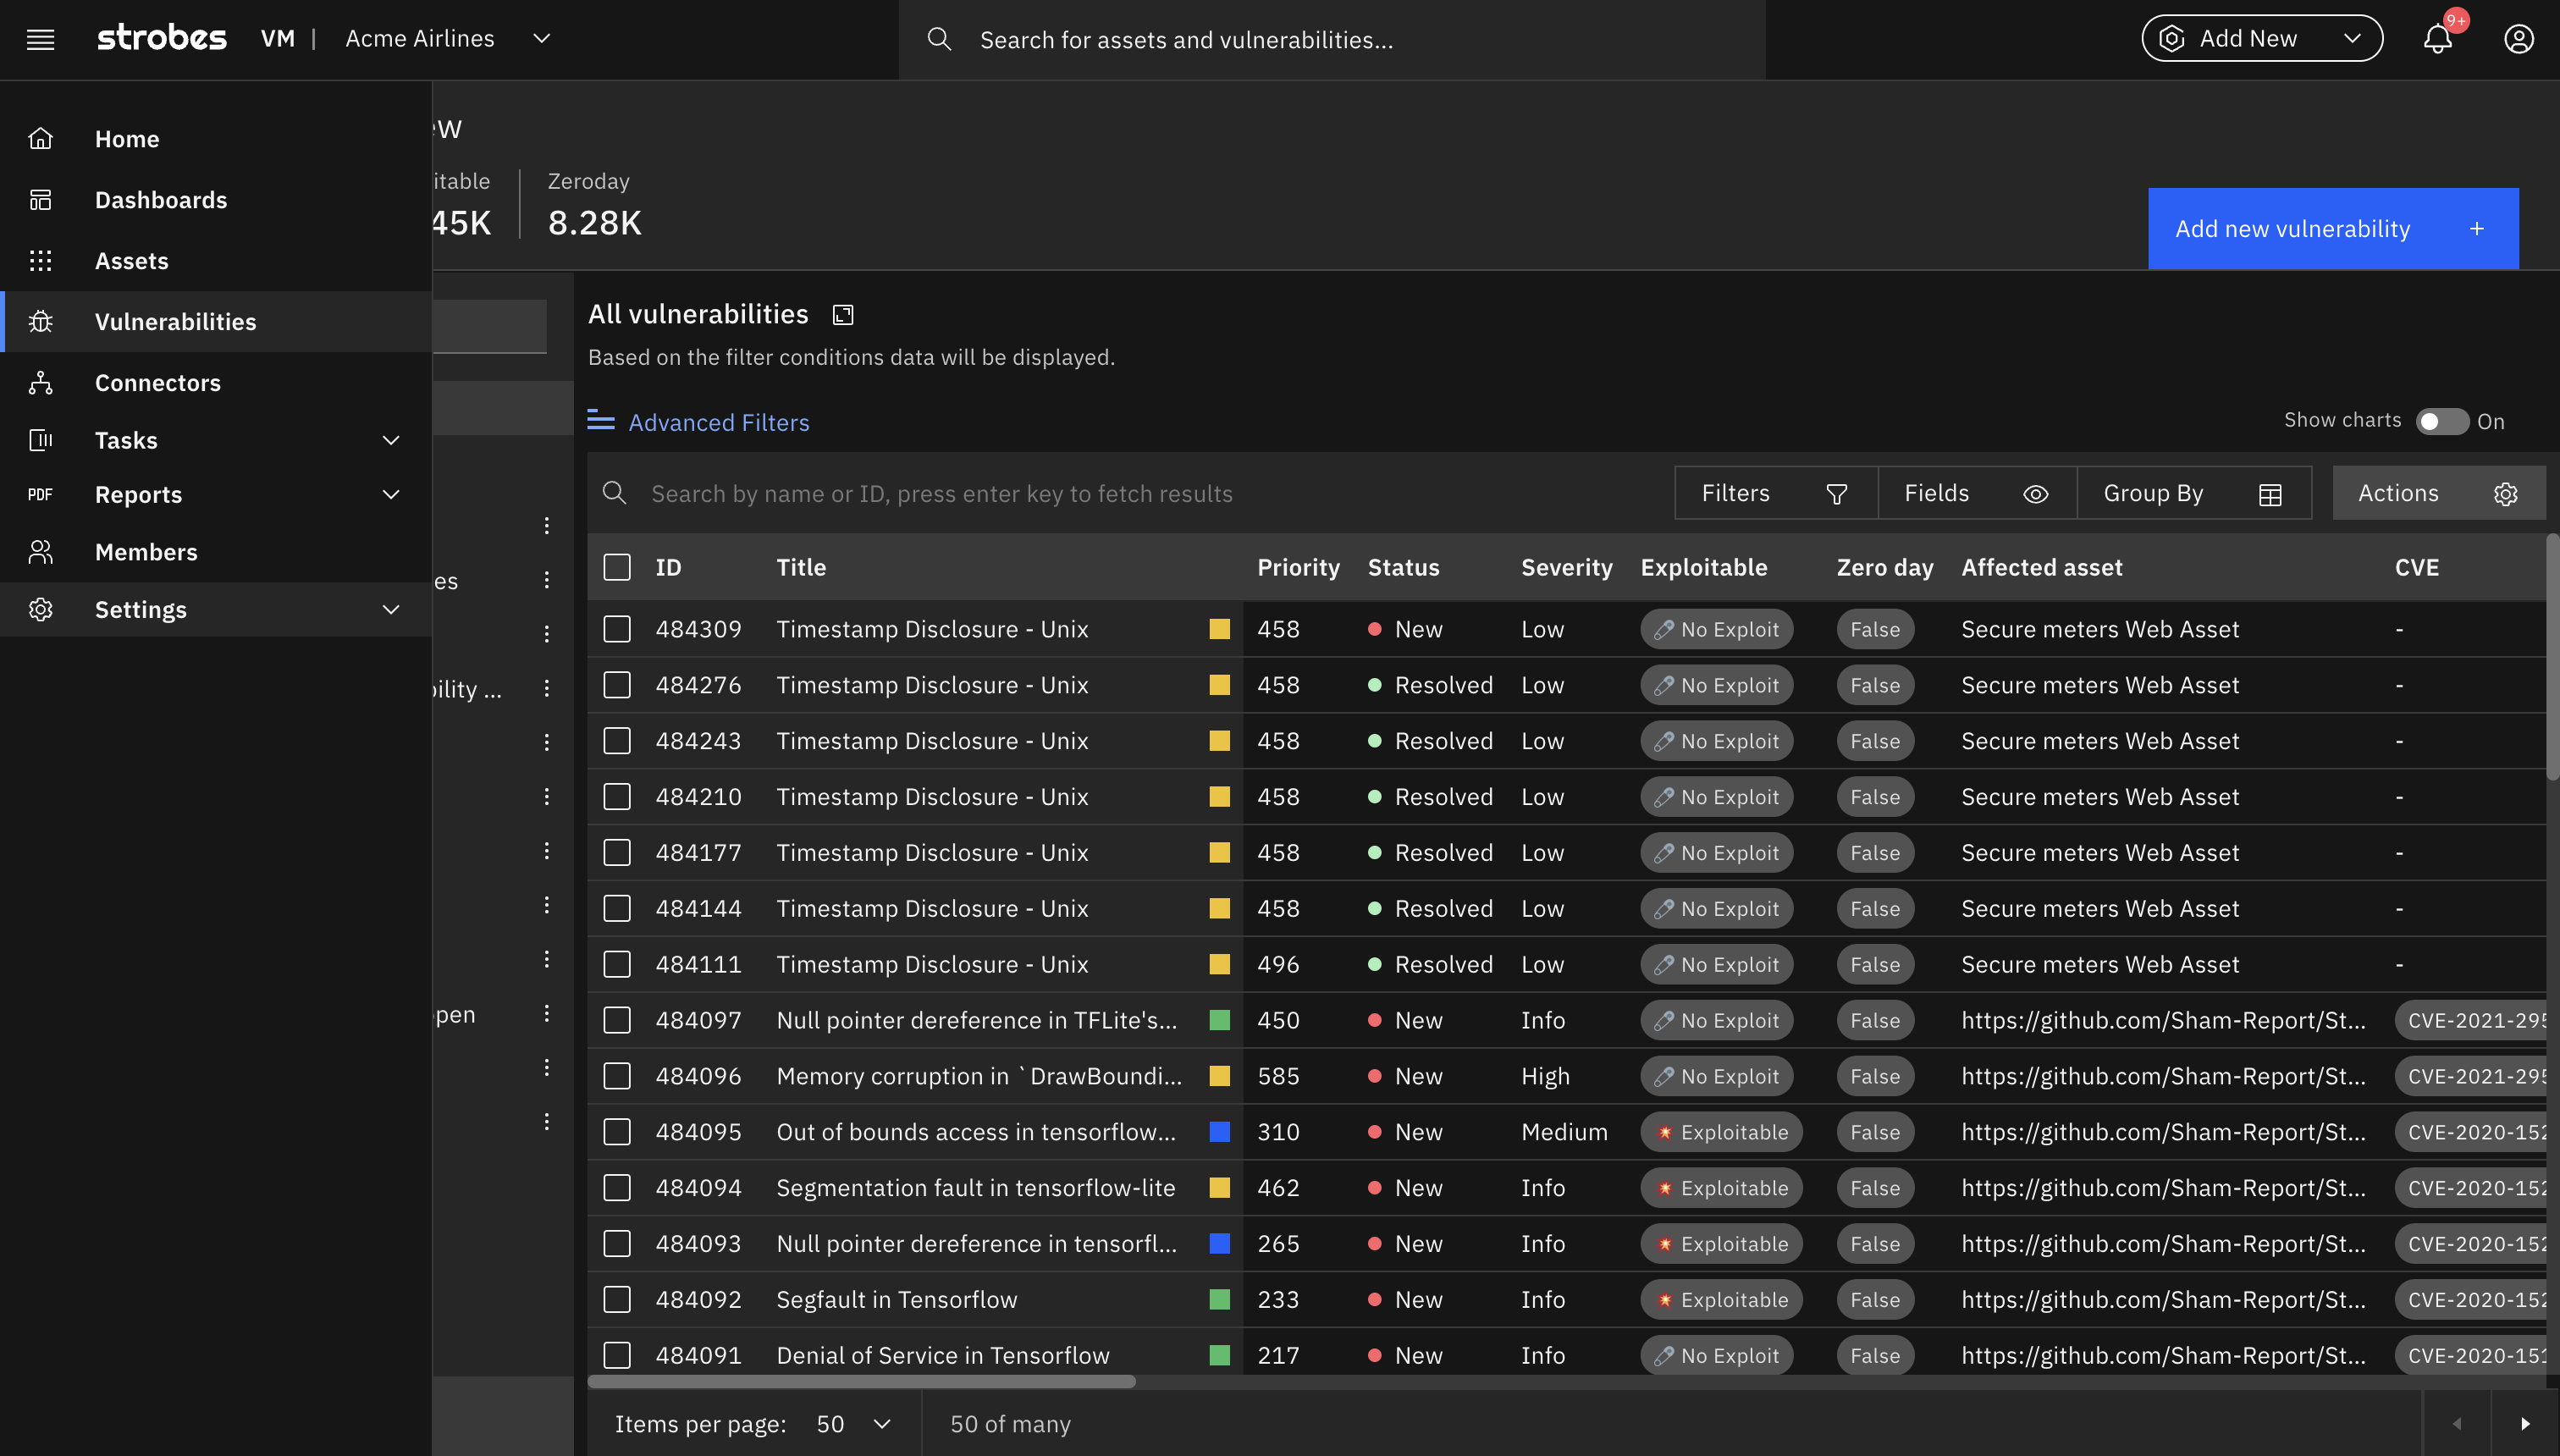Check the row 484111 checkbox
2560x1456 pixels.
coord(617,964)
